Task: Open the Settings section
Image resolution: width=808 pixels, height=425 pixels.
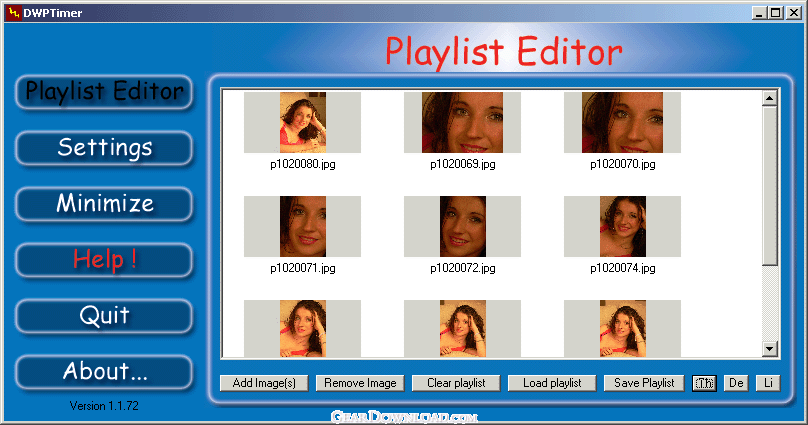Action: (x=104, y=148)
